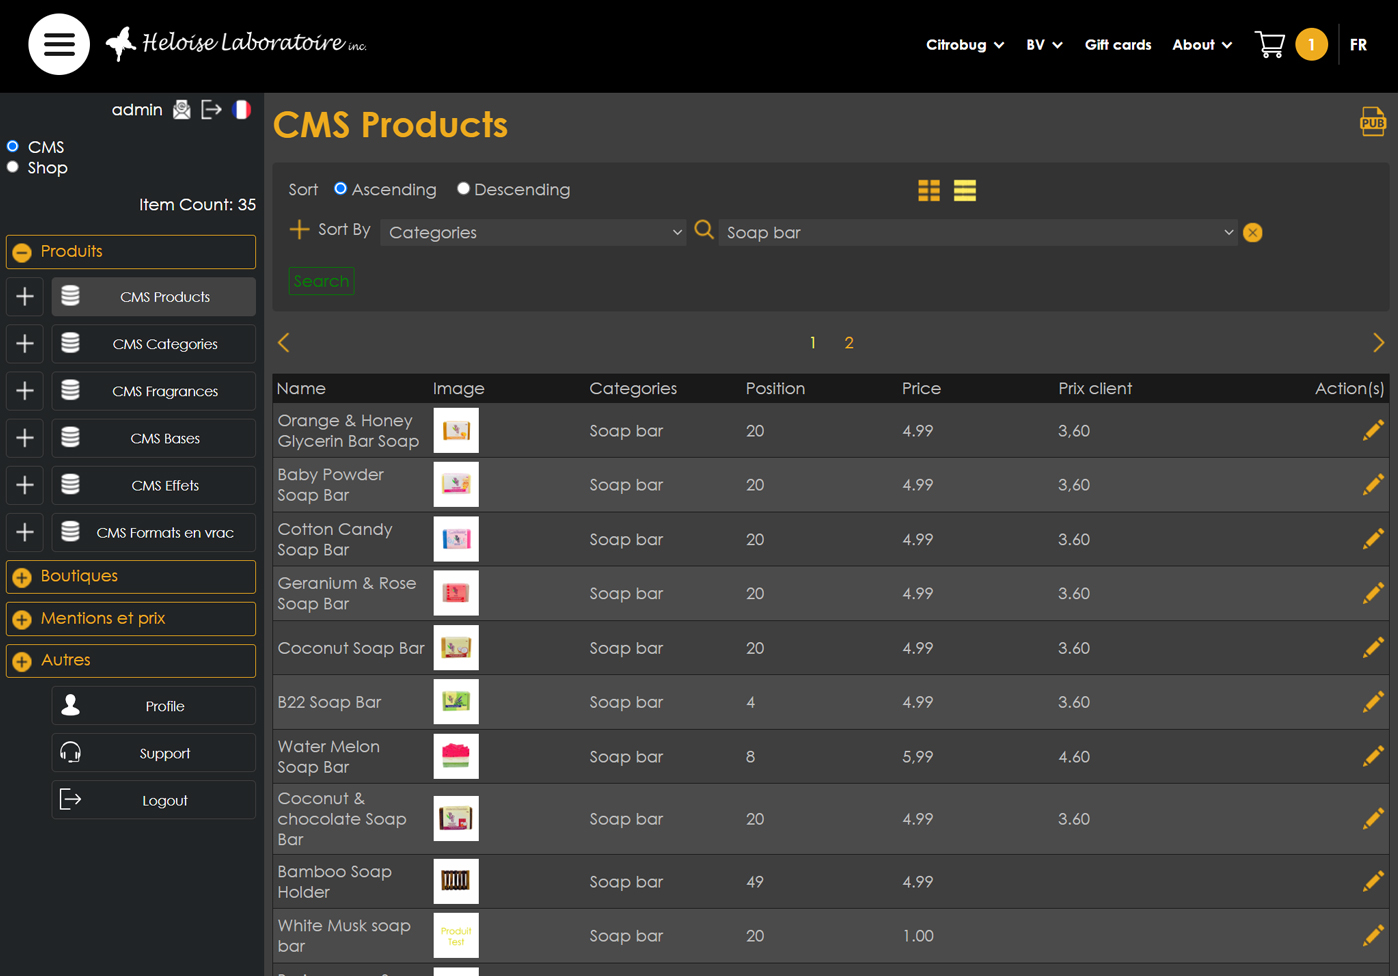This screenshot has width=1398, height=976.
Task: Switch to grid view layout
Action: pyautogui.click(x=928, y=190)
